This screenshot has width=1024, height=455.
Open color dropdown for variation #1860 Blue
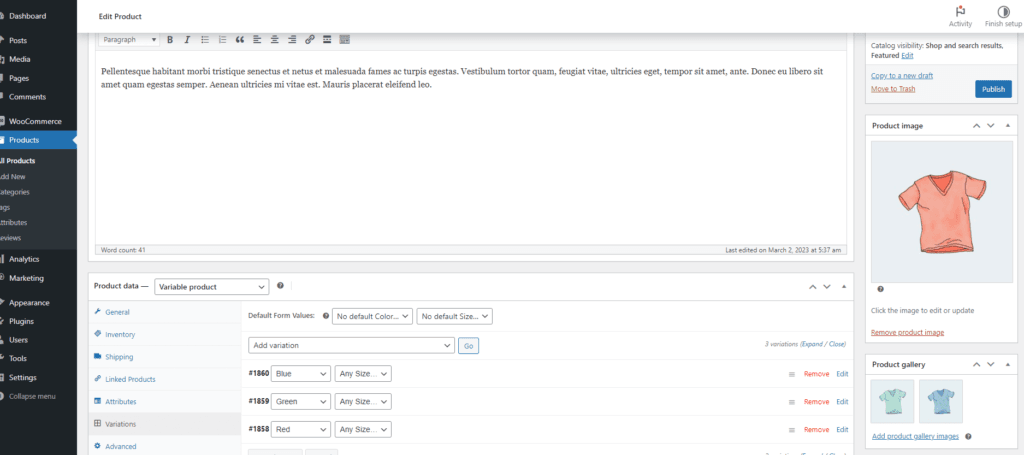(301, 374)
